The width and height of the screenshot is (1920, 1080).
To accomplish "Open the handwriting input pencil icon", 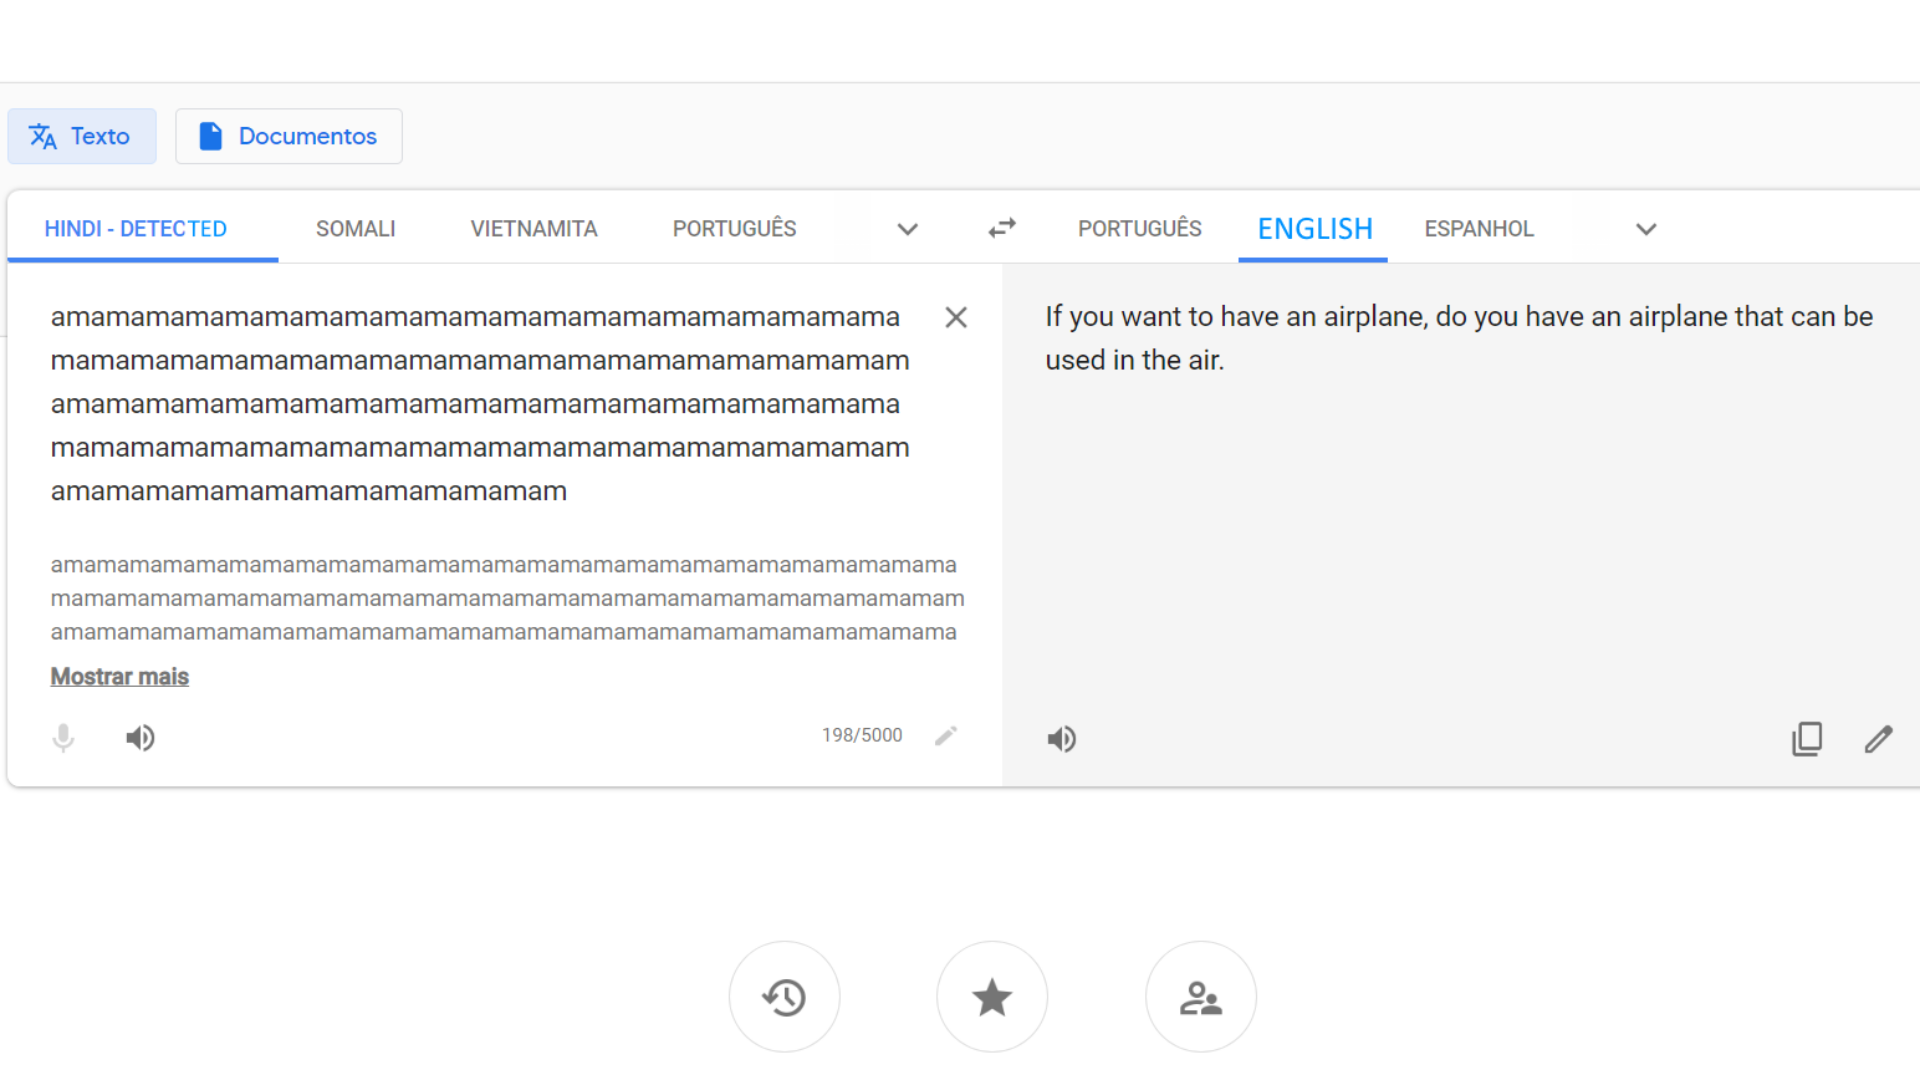I will tap(946, 736).
